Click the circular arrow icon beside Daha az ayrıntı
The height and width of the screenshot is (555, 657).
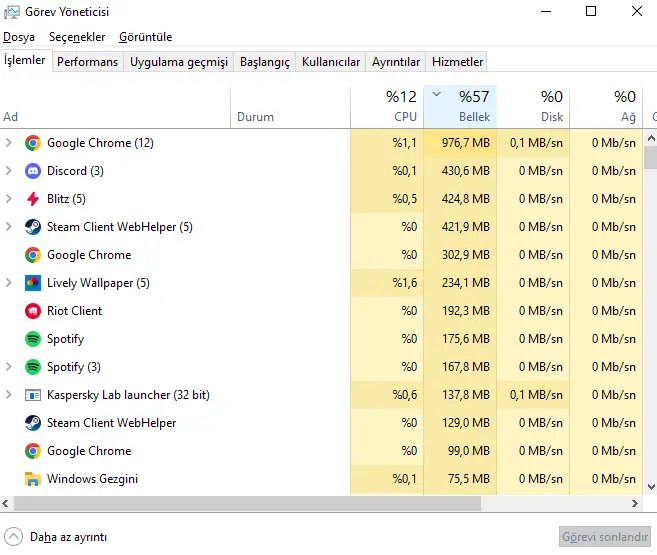pos(13,537)
